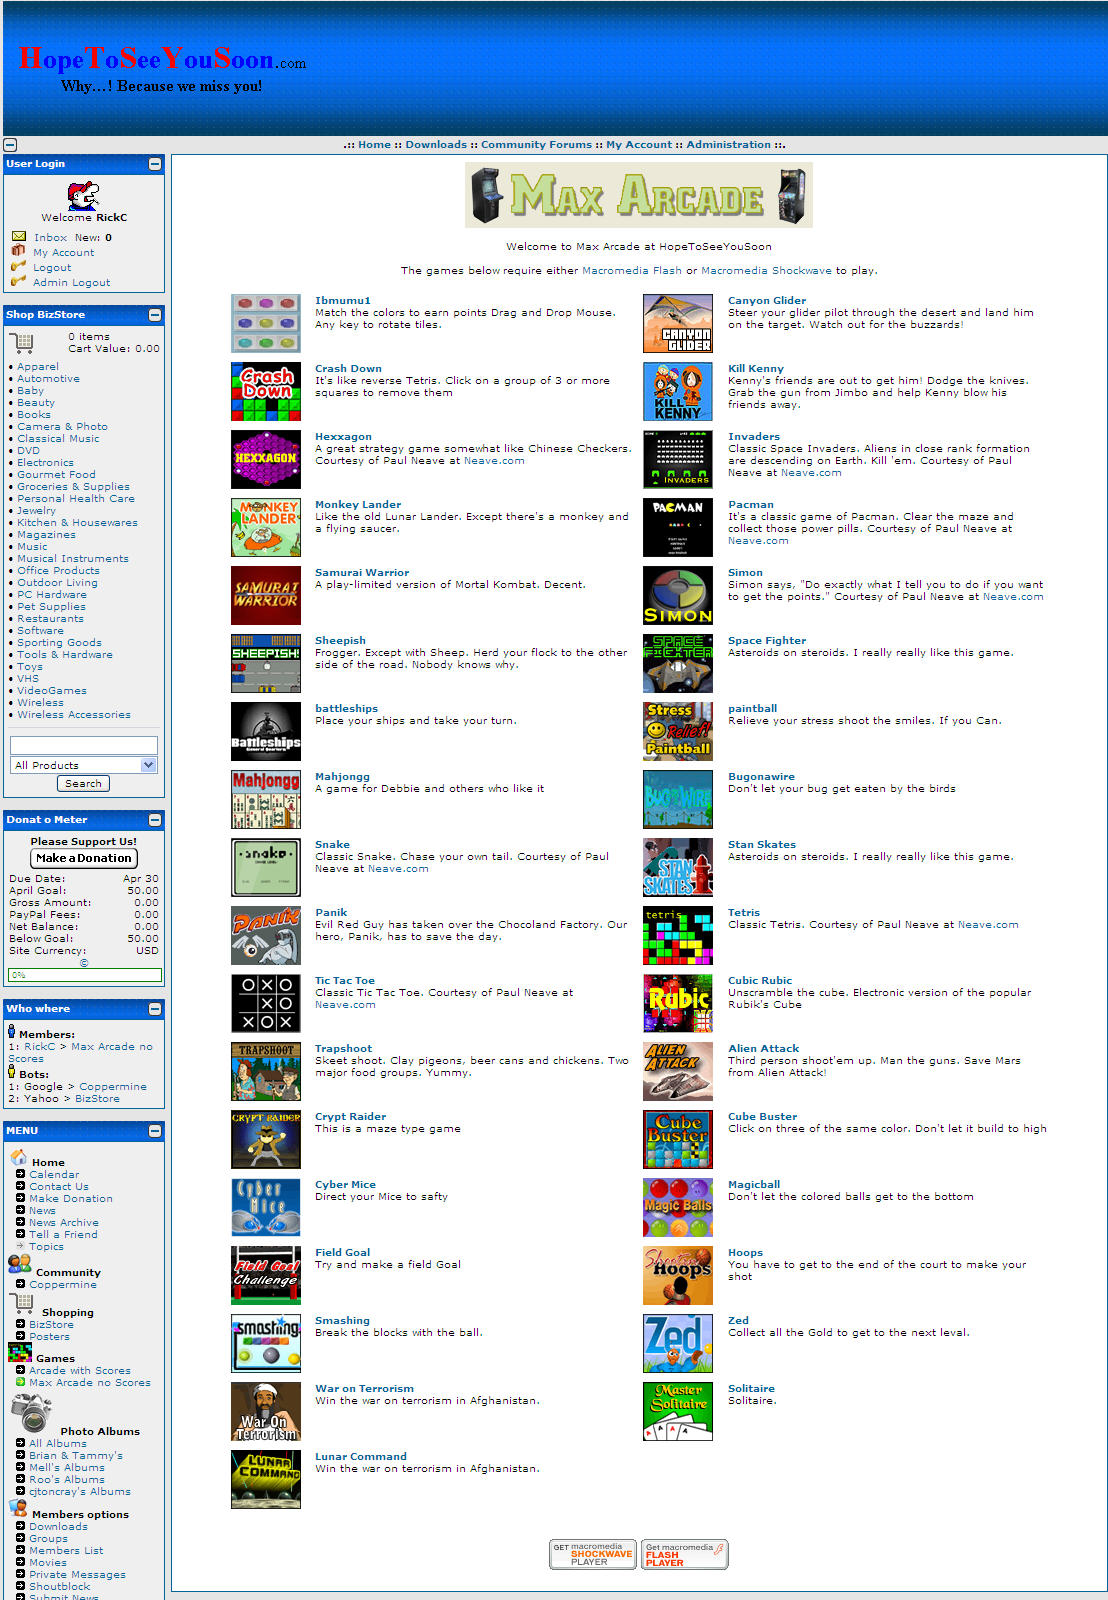Get Macromedia Shockwave Player badge
This screenshot has height=1600, width=1108.
point(593,1554)
